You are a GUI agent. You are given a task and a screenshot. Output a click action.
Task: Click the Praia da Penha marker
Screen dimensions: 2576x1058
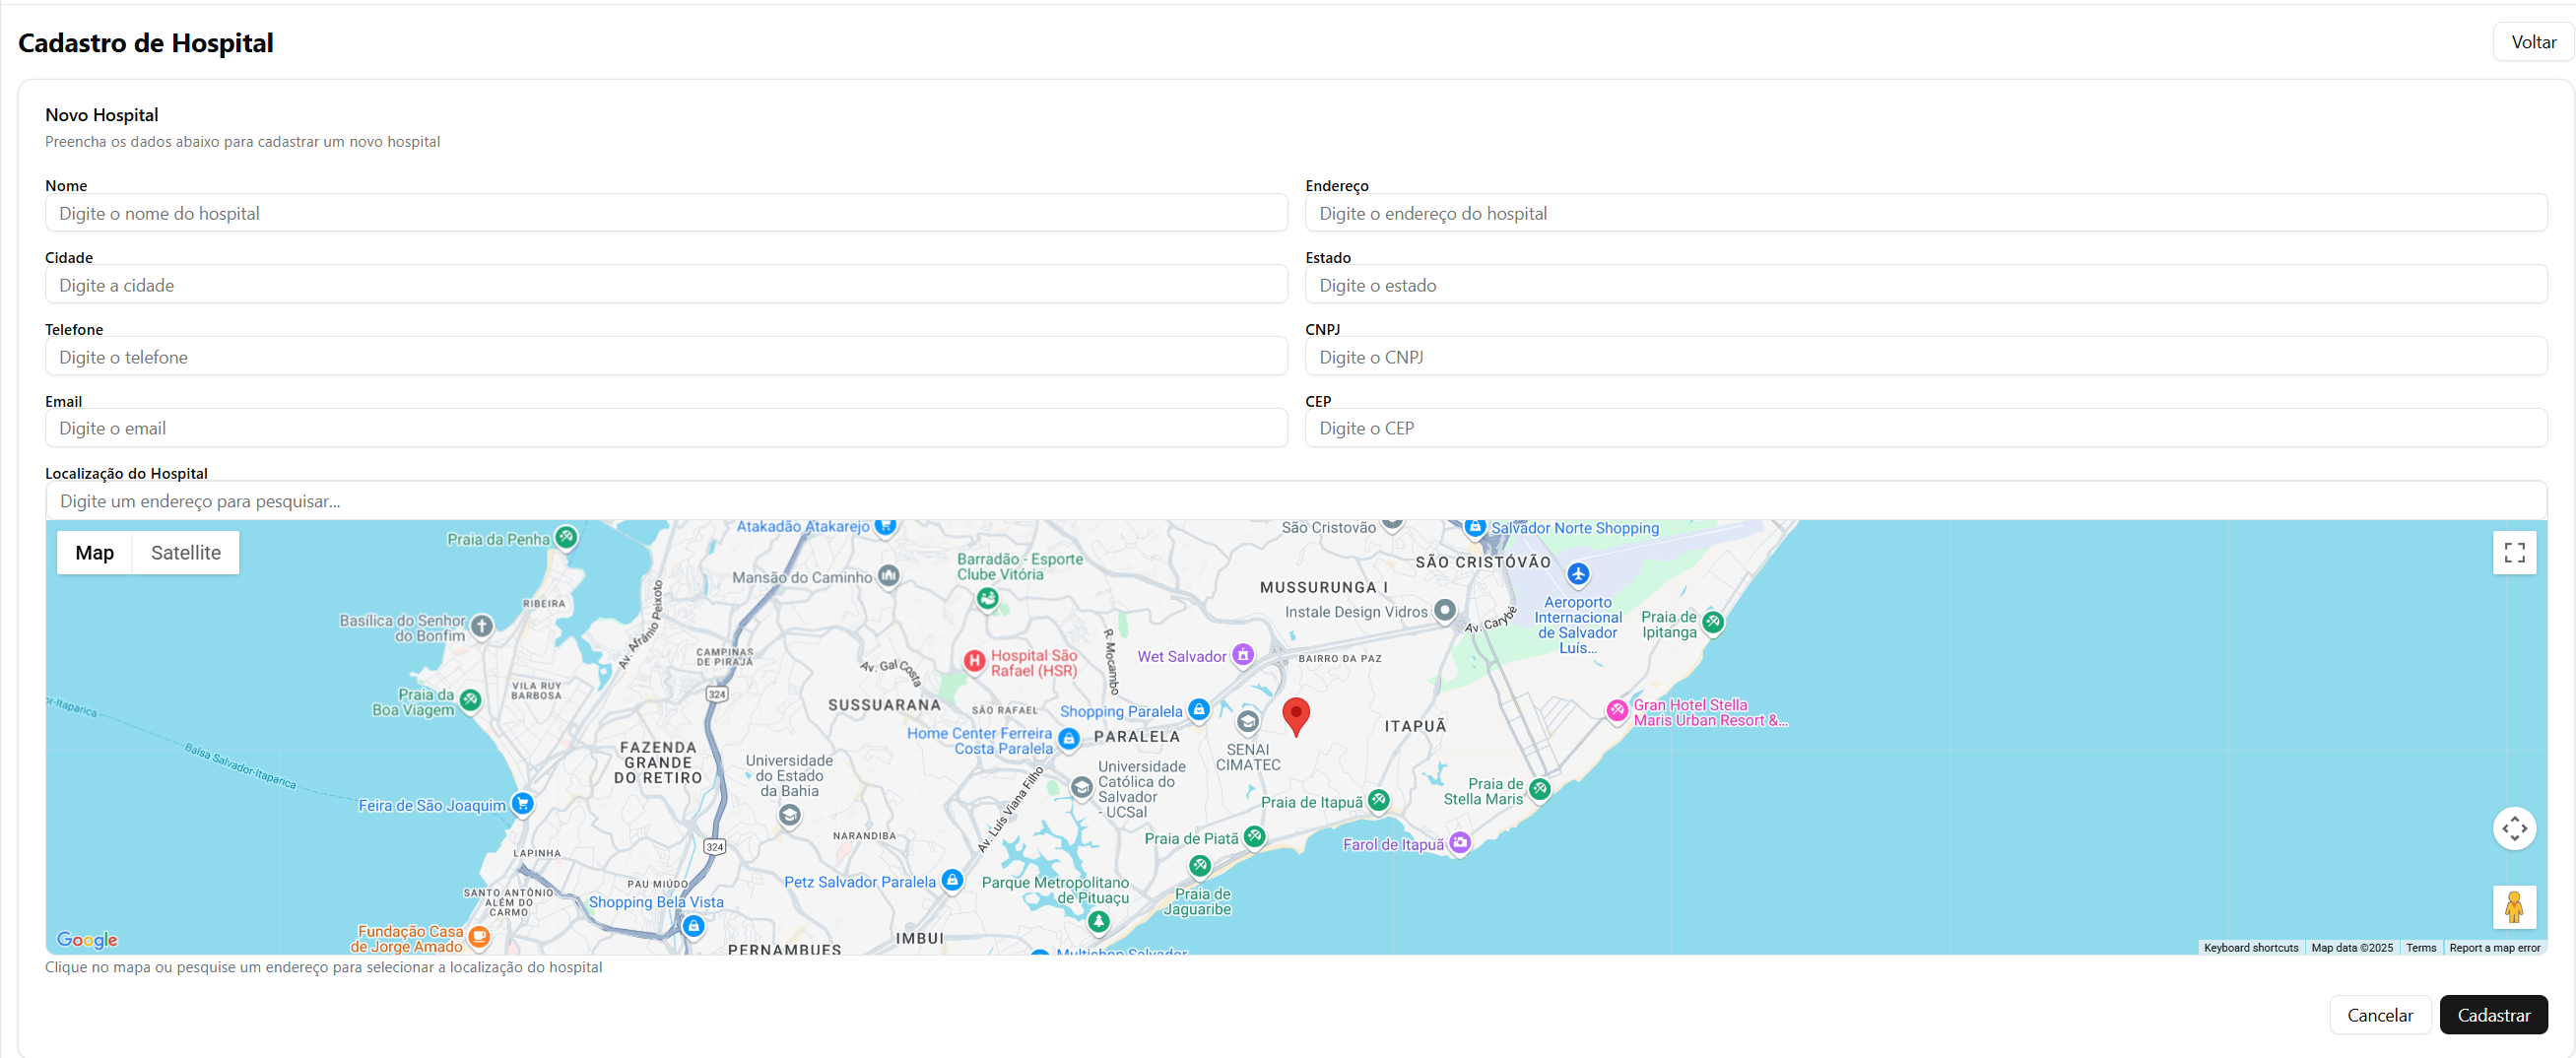(566, 538)
